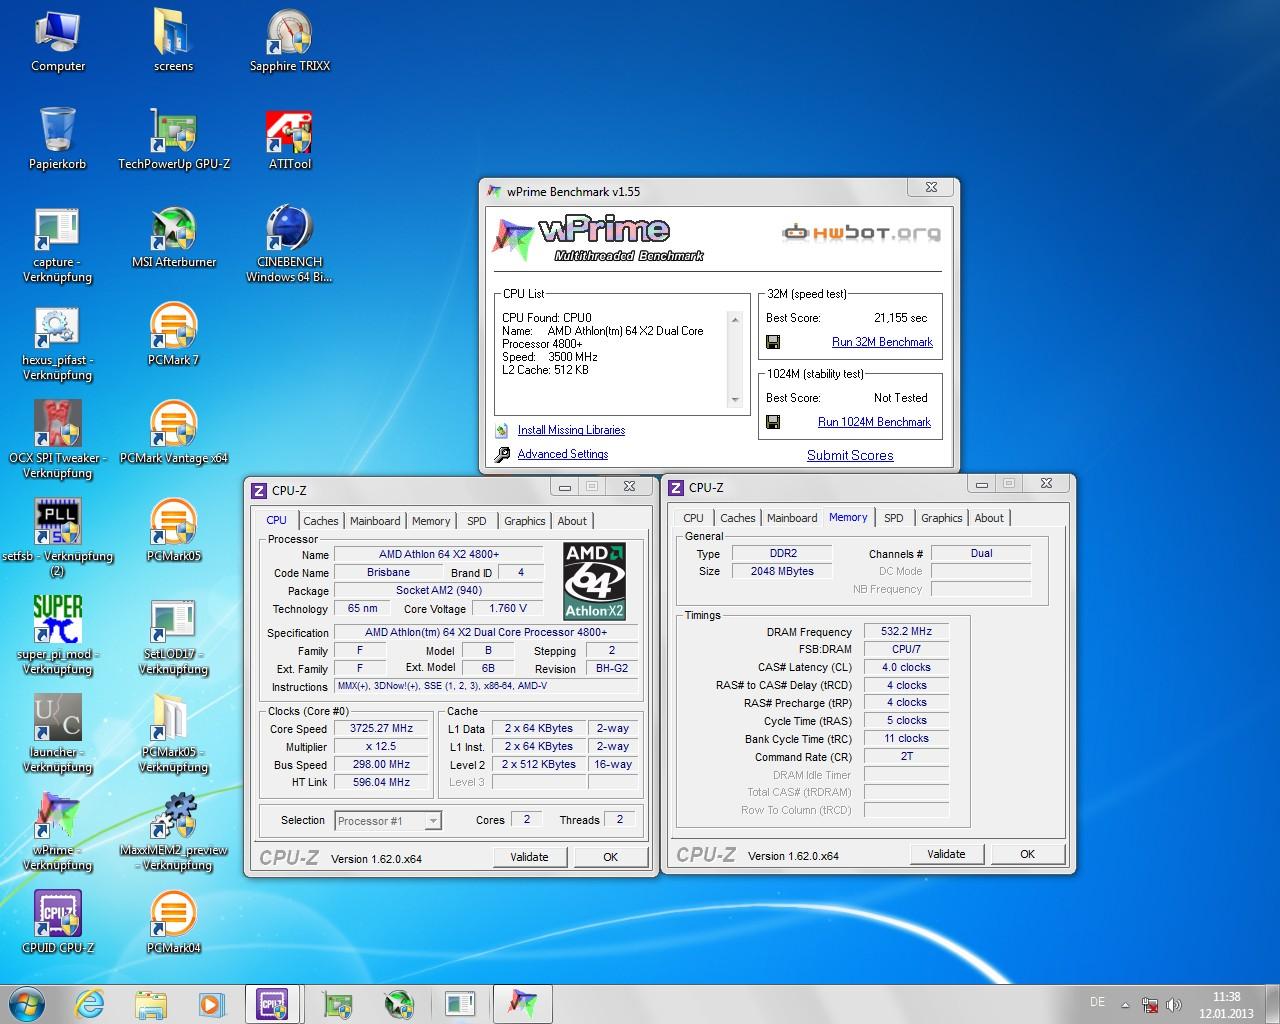Click save icon beside 32M benchmark
Image resolution: width=1280 pixels, height=1024 pixels.
click(773, 342)
